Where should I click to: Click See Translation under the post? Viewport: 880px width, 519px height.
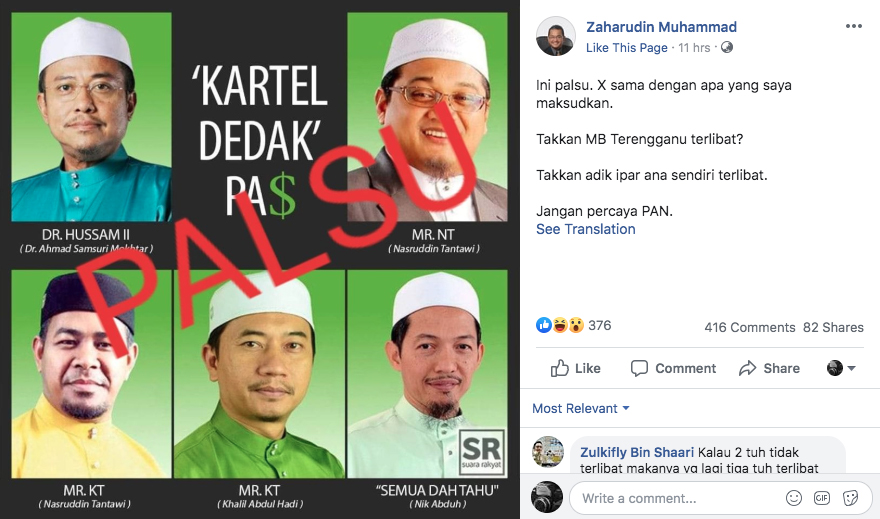585,229
